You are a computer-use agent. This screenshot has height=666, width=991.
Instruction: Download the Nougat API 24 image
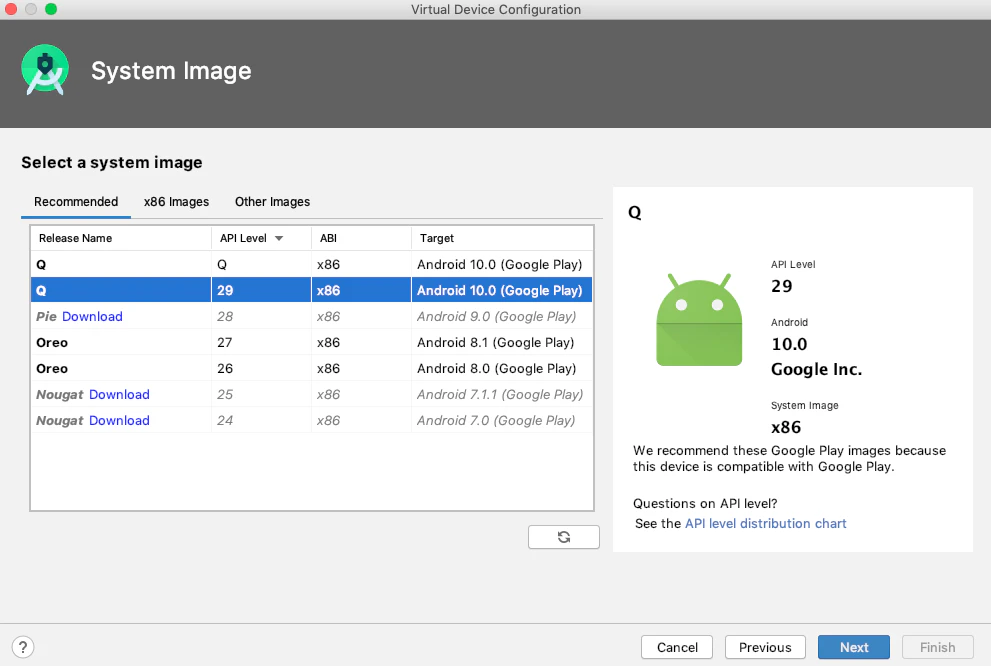[119, 420]
